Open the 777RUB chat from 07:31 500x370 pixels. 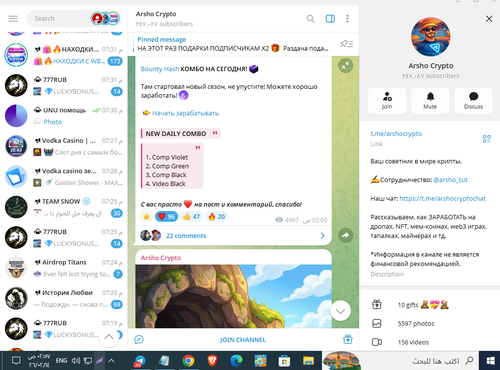click(x=63, y=85)
